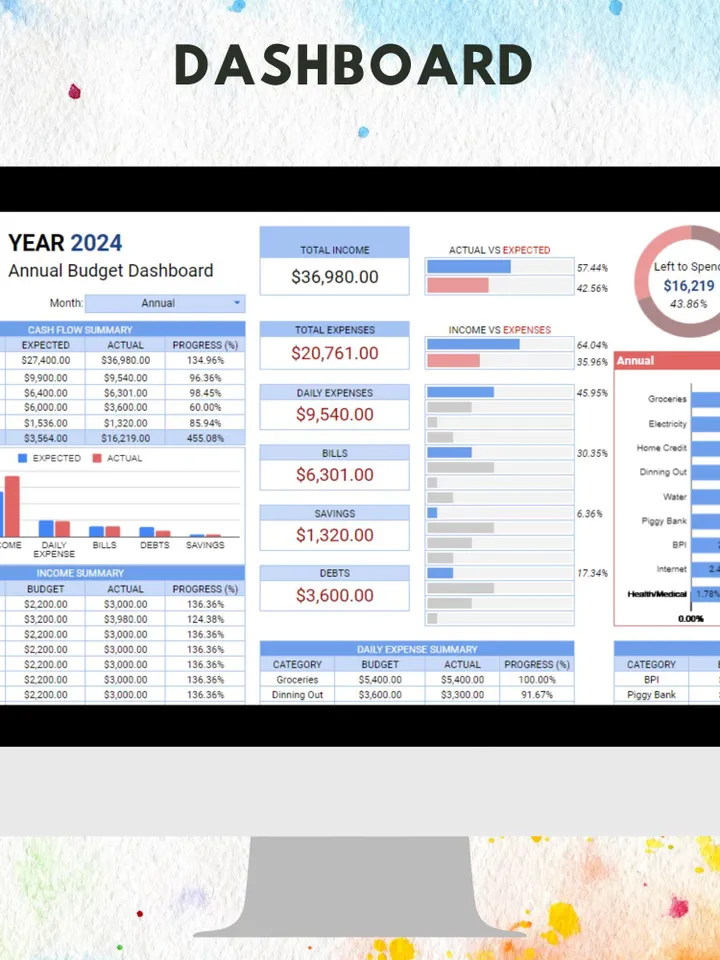Screen dimensions: 720x960
Task: Select the Month field showing Annual
Action: coord(165,303)
